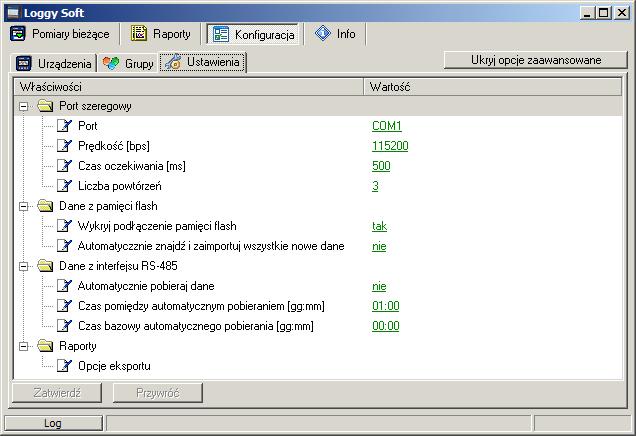Collapse the Dane z interfejsu RS-485 group
The height and width of the screenshot is (436, 636).
tap(24, 266)
